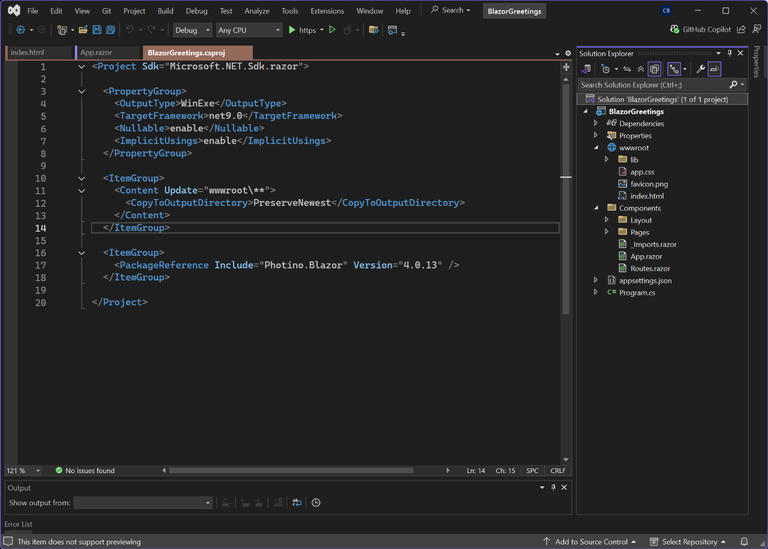Viewport: 768px width, 549px height.
Task: Toggle the Preview Selected Items button
Action: coord(715,69)
